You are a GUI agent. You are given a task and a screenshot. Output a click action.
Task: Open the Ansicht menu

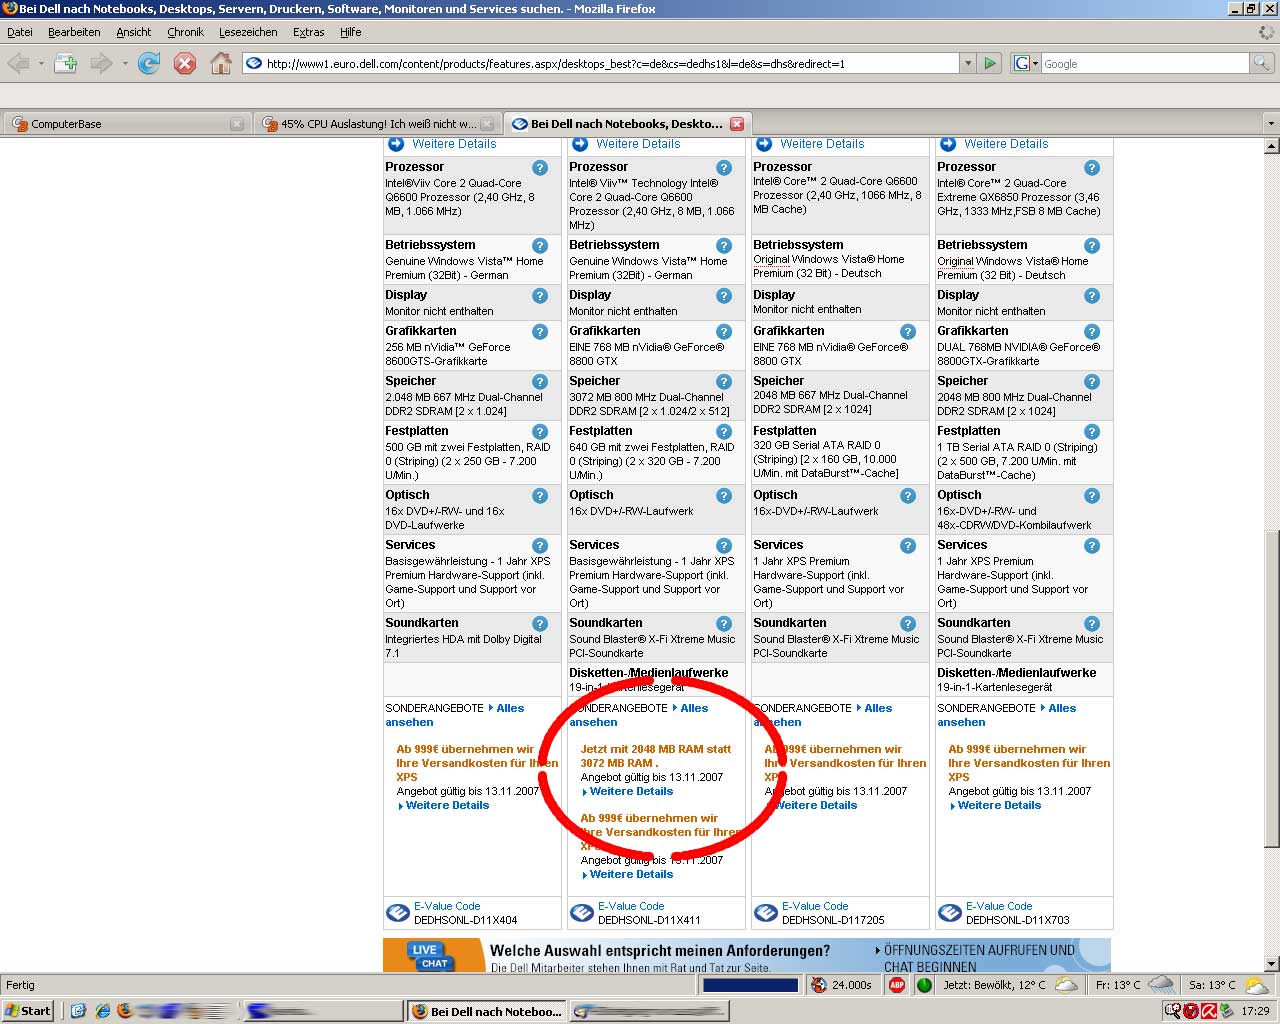134,32
